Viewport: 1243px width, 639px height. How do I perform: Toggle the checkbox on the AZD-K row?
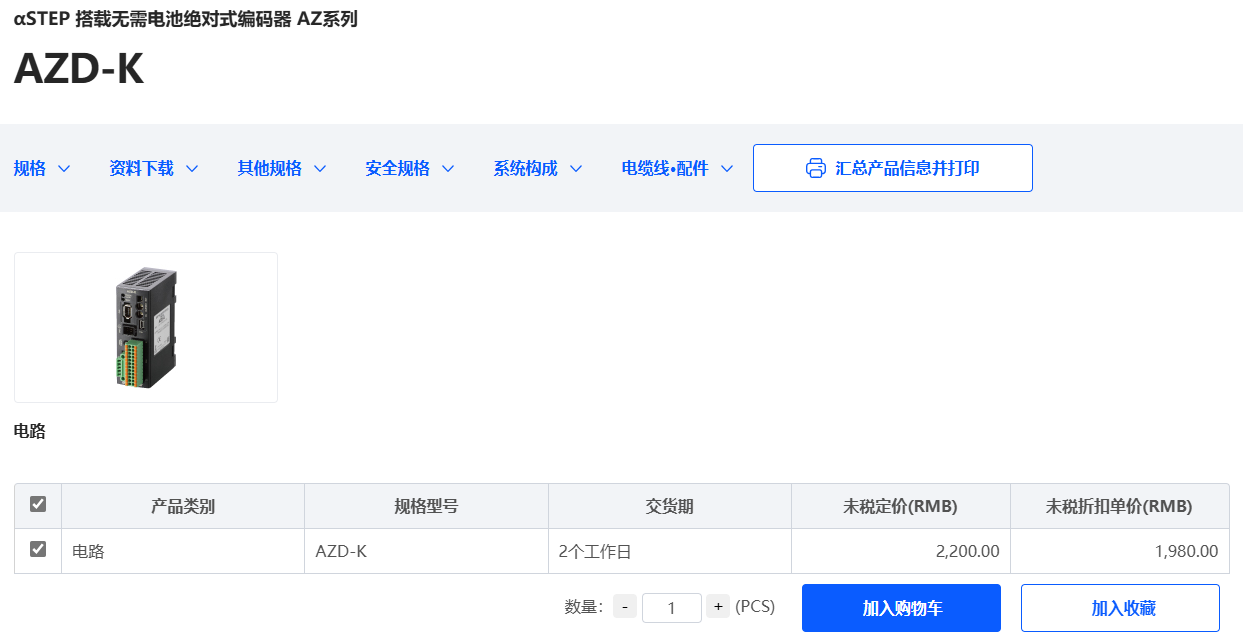(37, 550)
